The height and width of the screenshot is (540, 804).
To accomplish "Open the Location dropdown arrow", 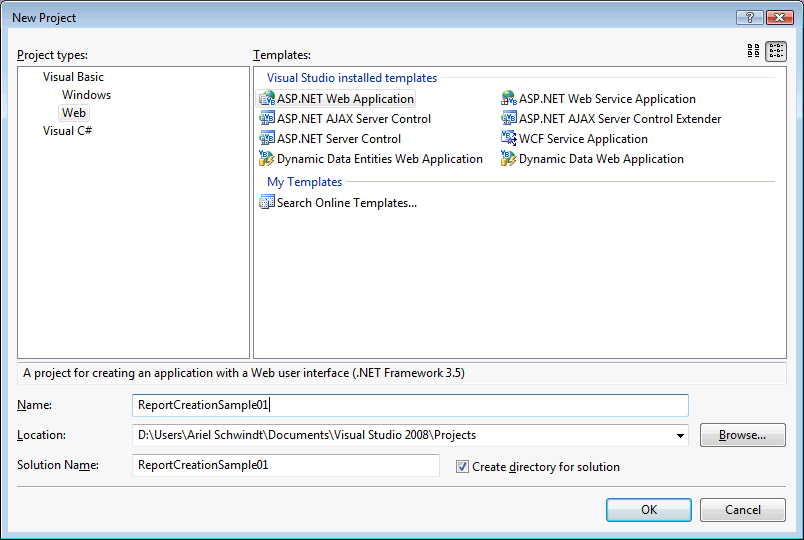I will point(681,436).
